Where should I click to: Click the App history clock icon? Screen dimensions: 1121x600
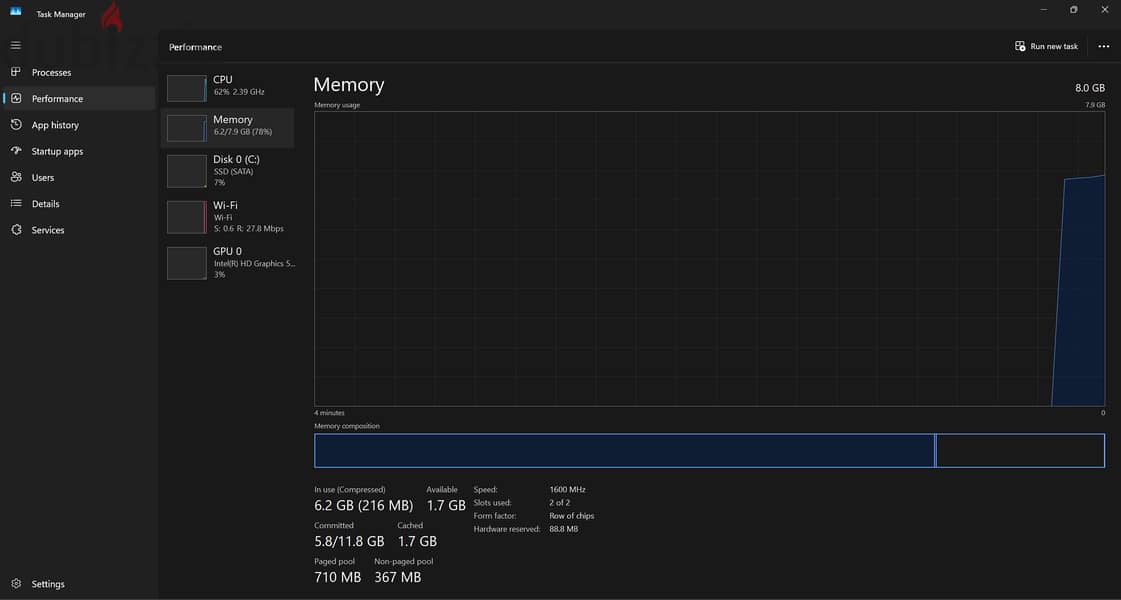pyautogui.click(x=16, y=124)
